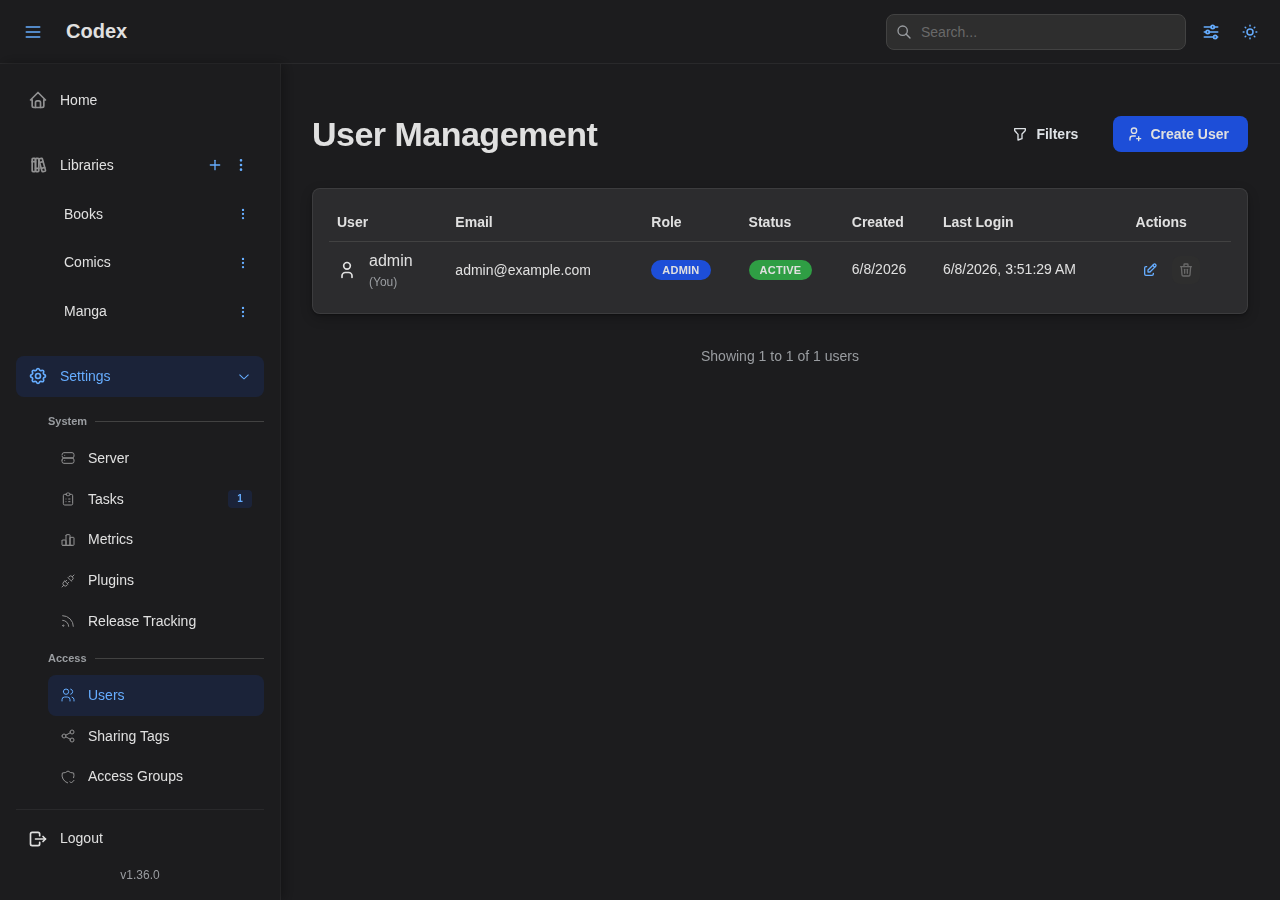
Task: Open the Metrics page
Action: click(156, 539)
